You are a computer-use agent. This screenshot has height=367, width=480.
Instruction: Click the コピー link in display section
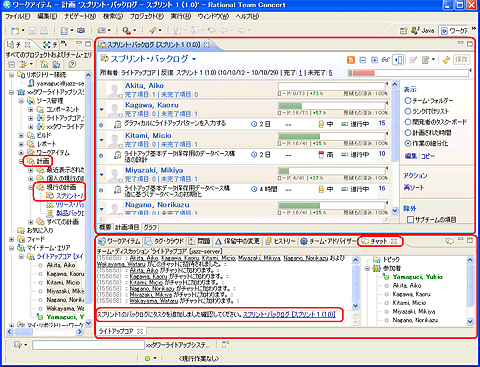click(428, 156)
